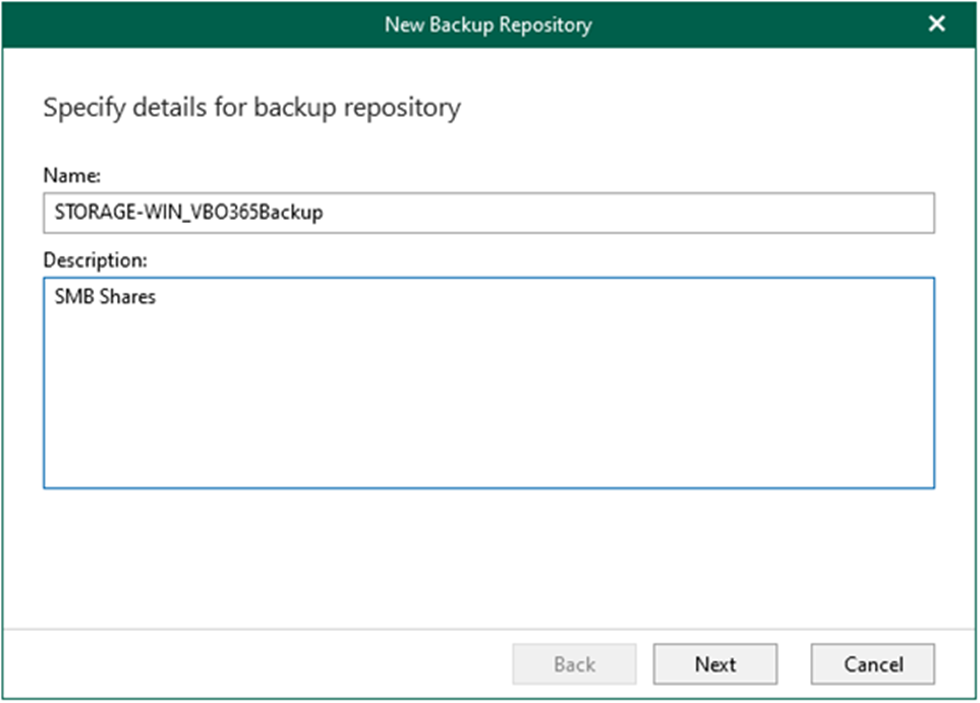Place cursor on the SMB Shares text

tap(105, 297)
